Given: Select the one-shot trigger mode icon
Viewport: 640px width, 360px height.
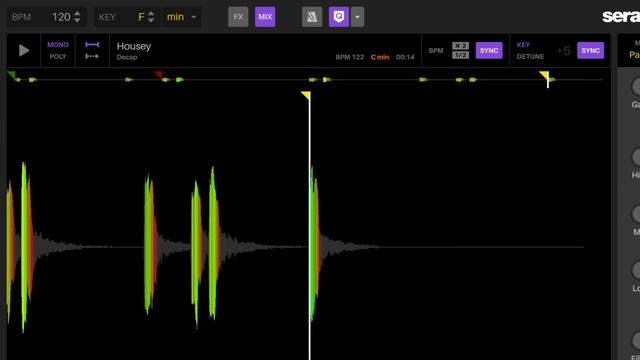Looking at the screenshot, I should (92, 56).
